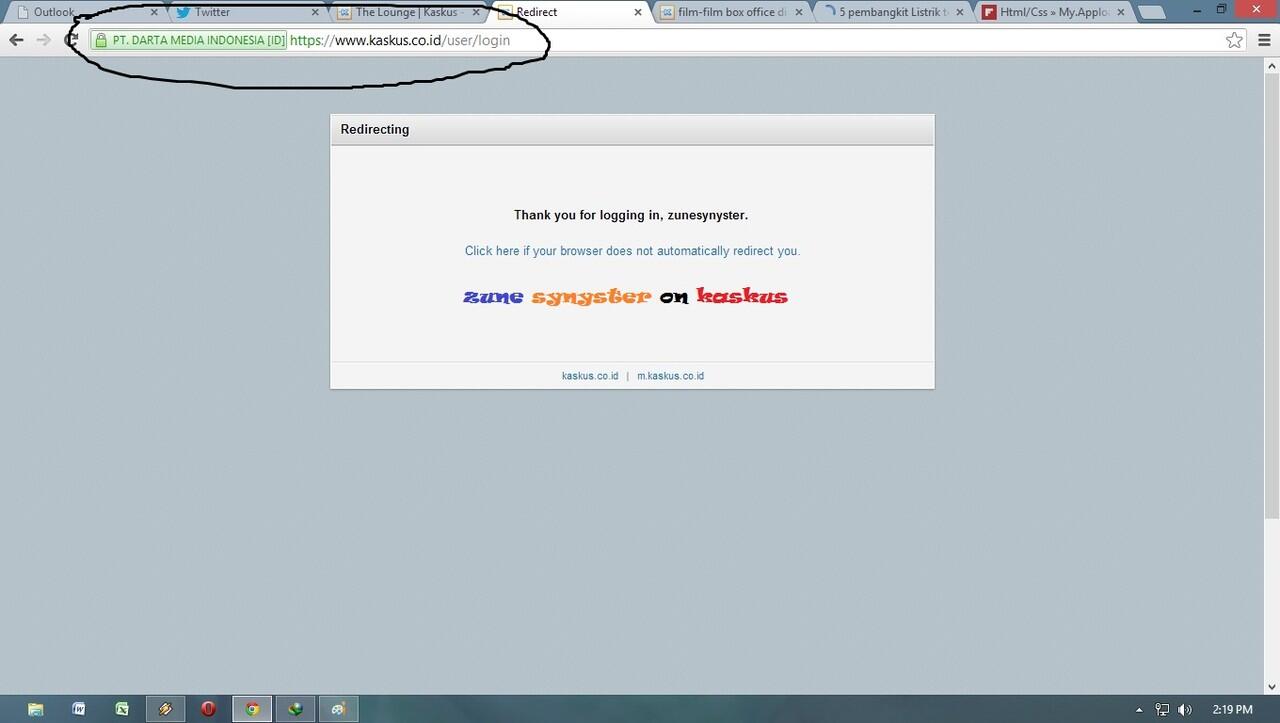Switch to film-film box office tab
The width and height of the screenshot is (1280, 723).
(x=730, y=12)
